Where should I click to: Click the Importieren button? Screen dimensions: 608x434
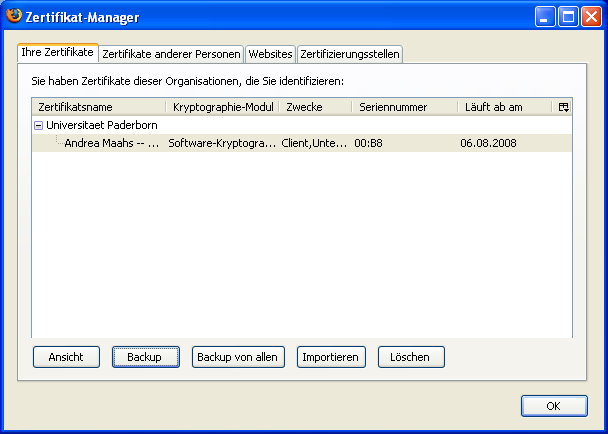pos(331,357)
